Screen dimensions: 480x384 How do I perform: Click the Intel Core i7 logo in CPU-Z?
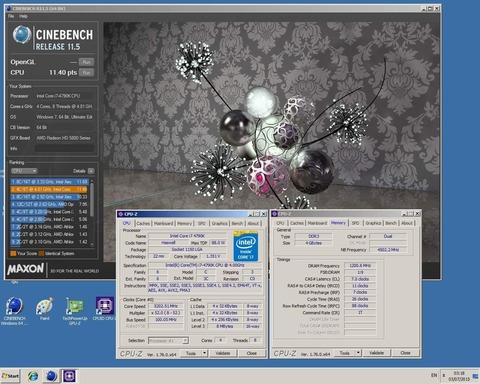(x=246, y=246)
